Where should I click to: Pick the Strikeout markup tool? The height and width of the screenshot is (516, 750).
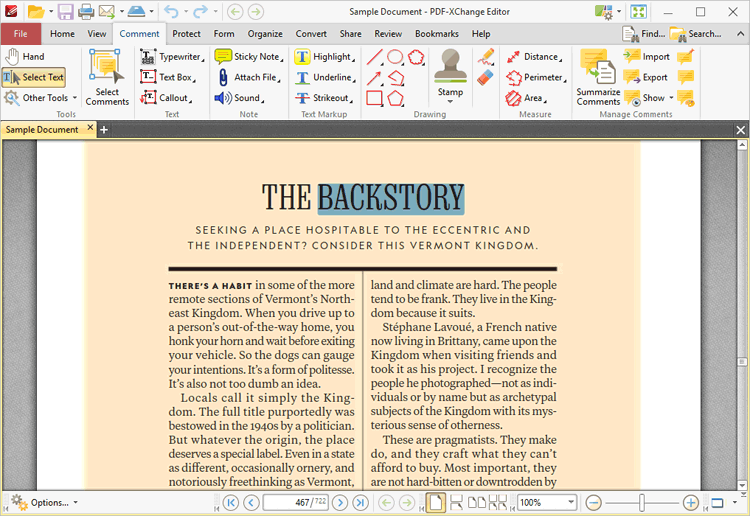[323, 98]
